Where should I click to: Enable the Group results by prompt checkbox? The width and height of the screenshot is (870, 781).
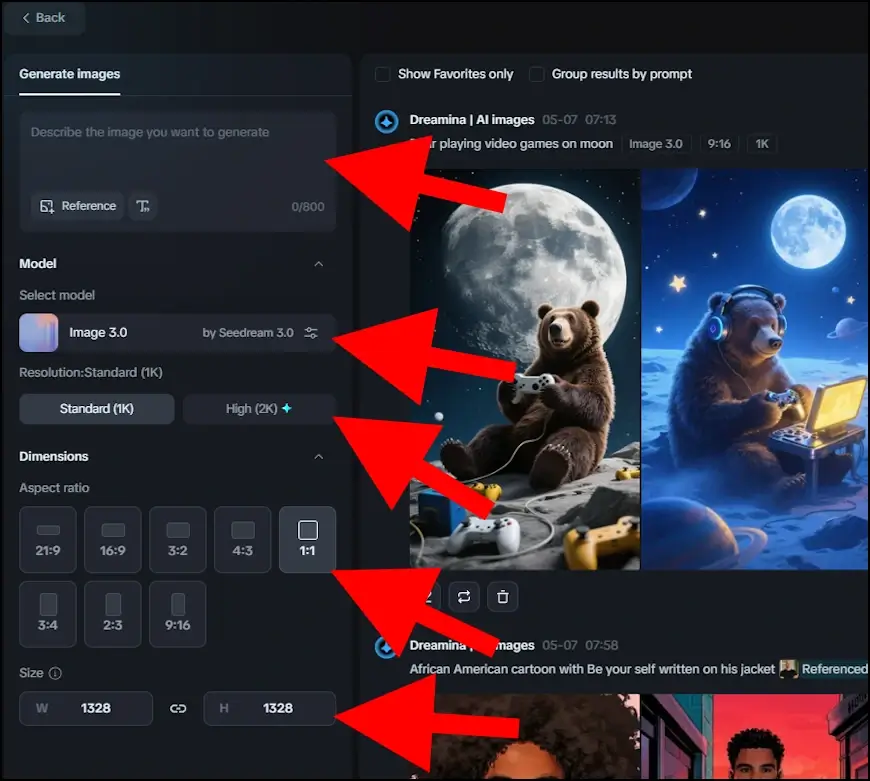536,74
